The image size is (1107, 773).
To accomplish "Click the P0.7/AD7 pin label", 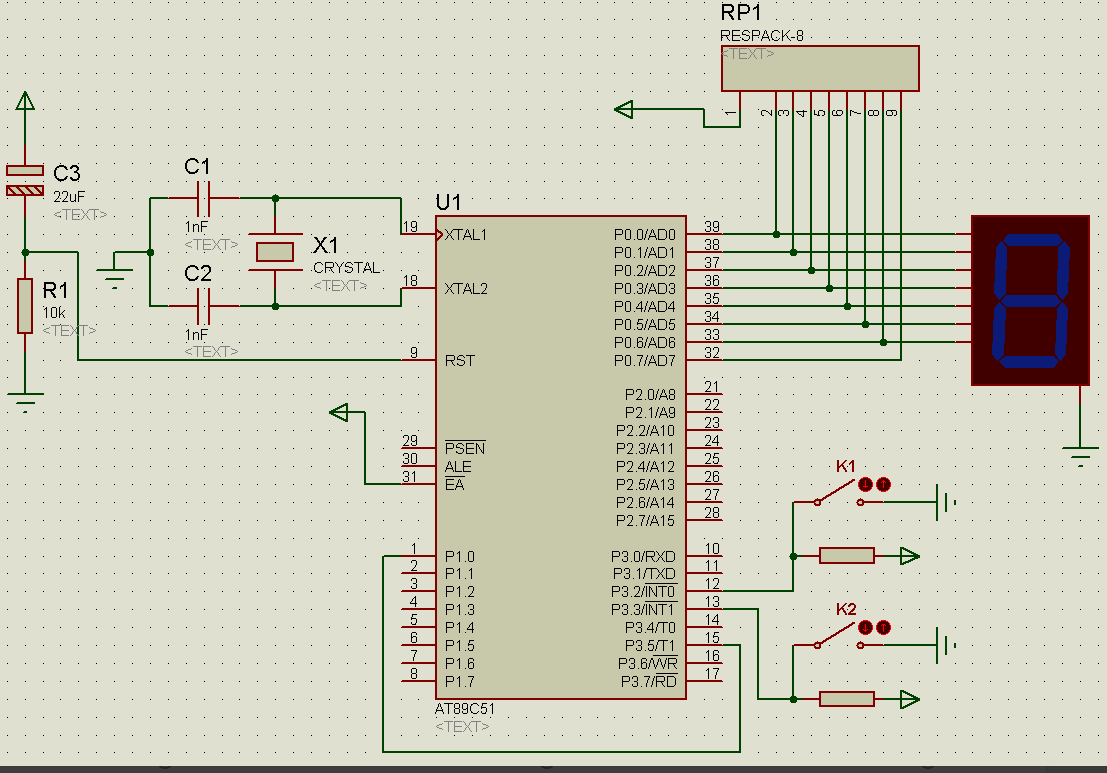I will tap(645, 361).
